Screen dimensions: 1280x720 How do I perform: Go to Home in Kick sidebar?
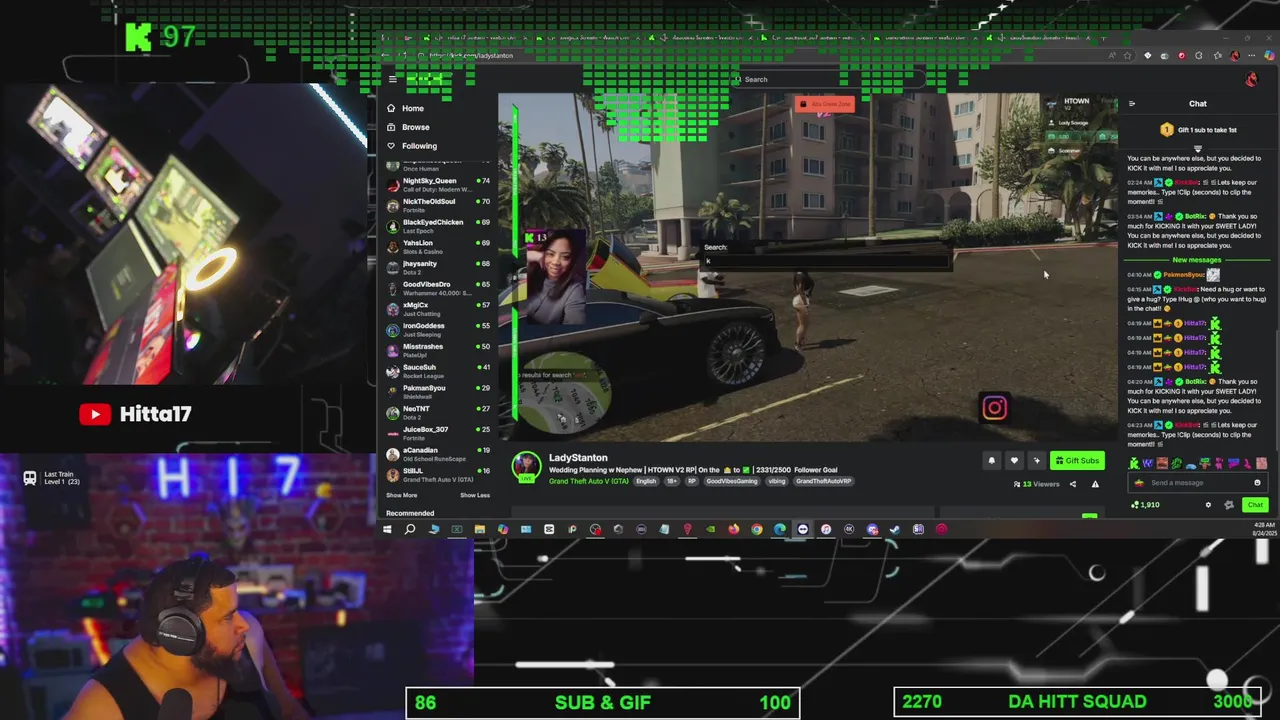(405, 108)
